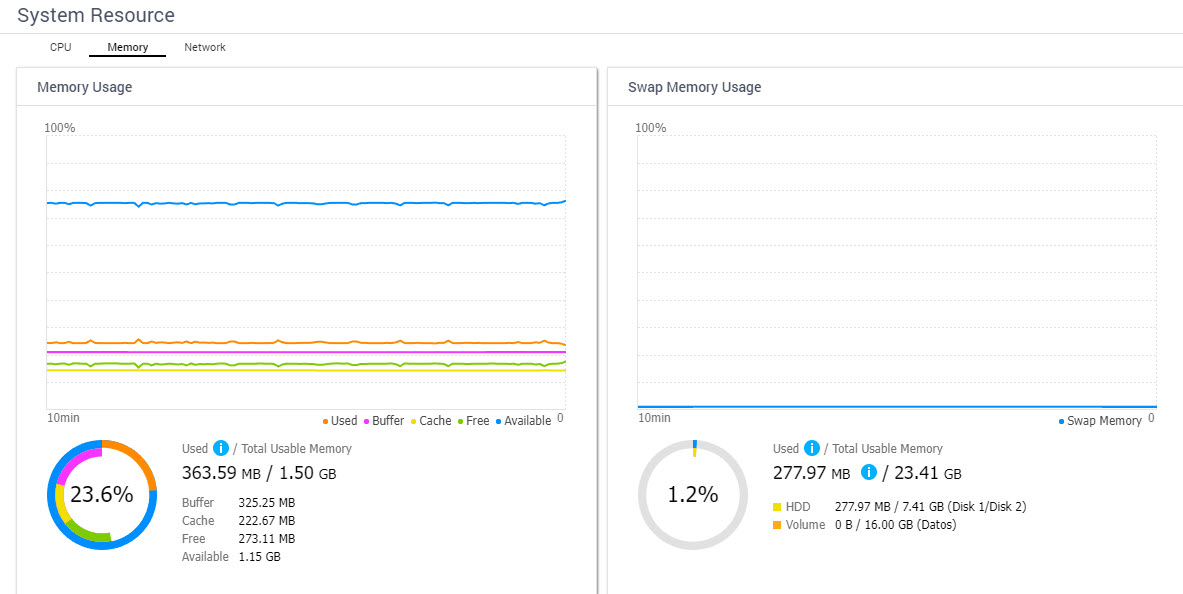Screen dimensions: 1183x594
Task: Hide the Cache series via legend
Action: [430, 421]
